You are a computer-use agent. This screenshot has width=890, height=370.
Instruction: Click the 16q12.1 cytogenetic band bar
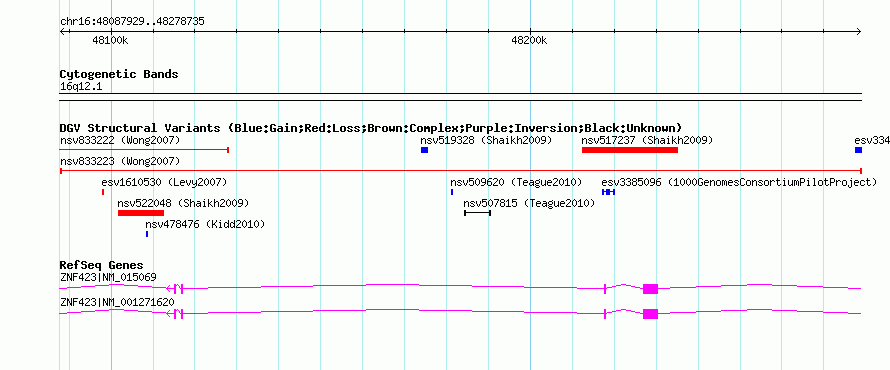click(x=461, y=97)
